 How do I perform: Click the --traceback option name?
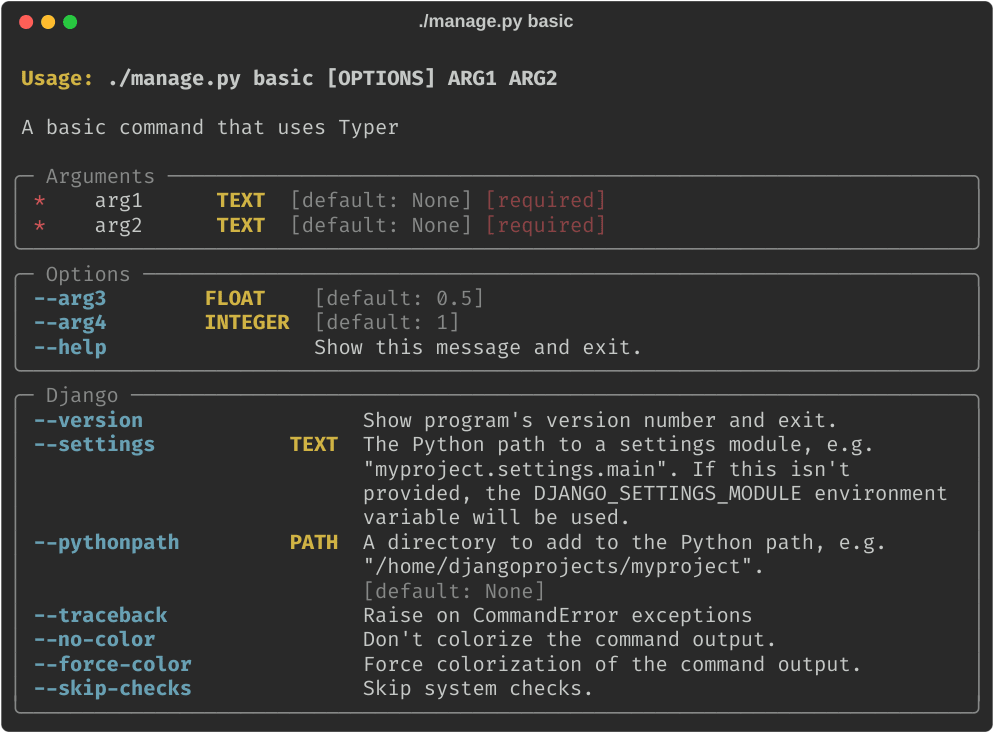click(x=100, y=616)
